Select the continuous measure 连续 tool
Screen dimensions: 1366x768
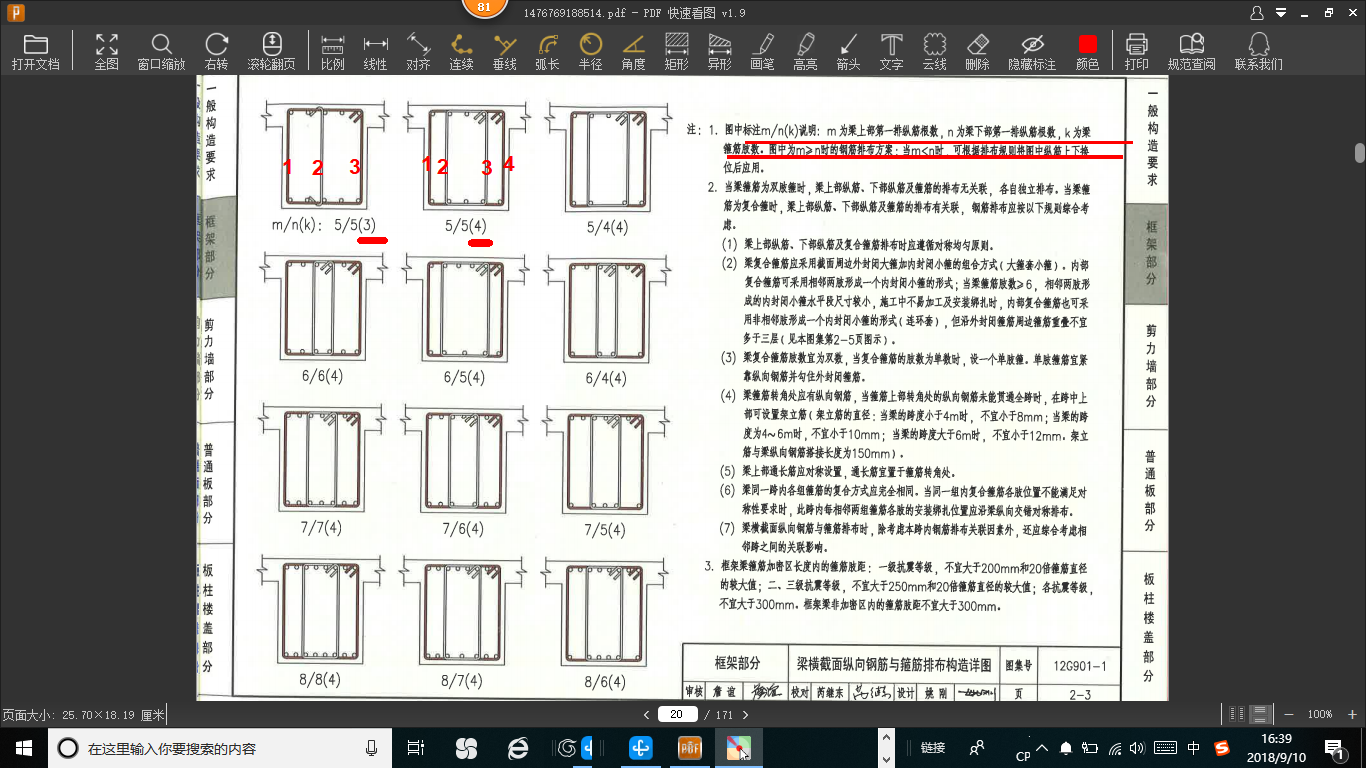[x=461, y=51]
